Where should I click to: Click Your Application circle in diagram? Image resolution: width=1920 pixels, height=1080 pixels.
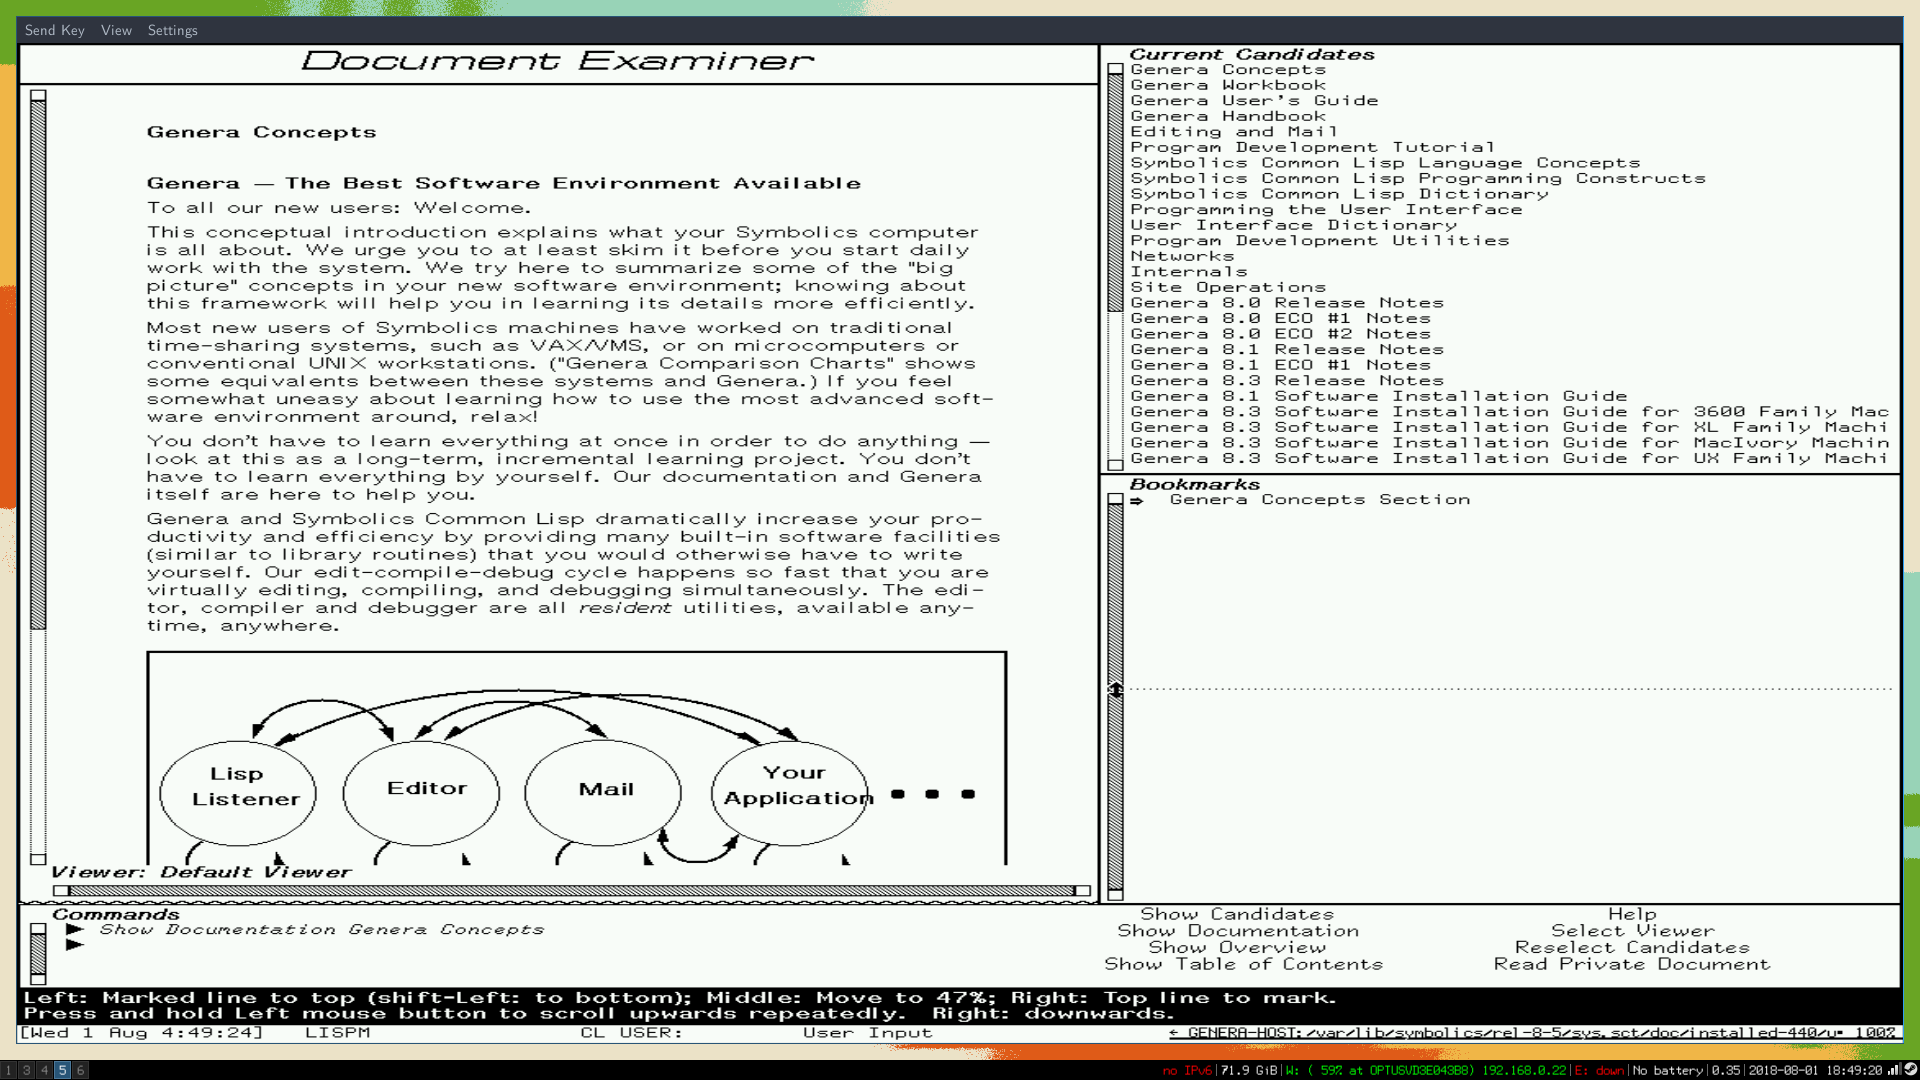pos(790,793)
